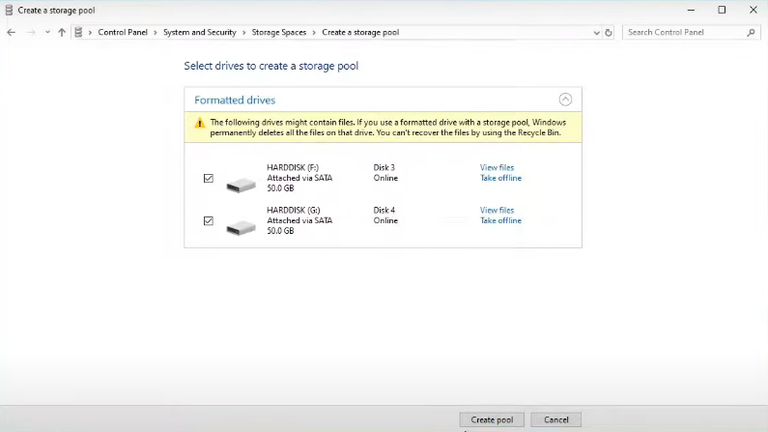
Task: Take Disk 4 offline
Action: [501, 220]
